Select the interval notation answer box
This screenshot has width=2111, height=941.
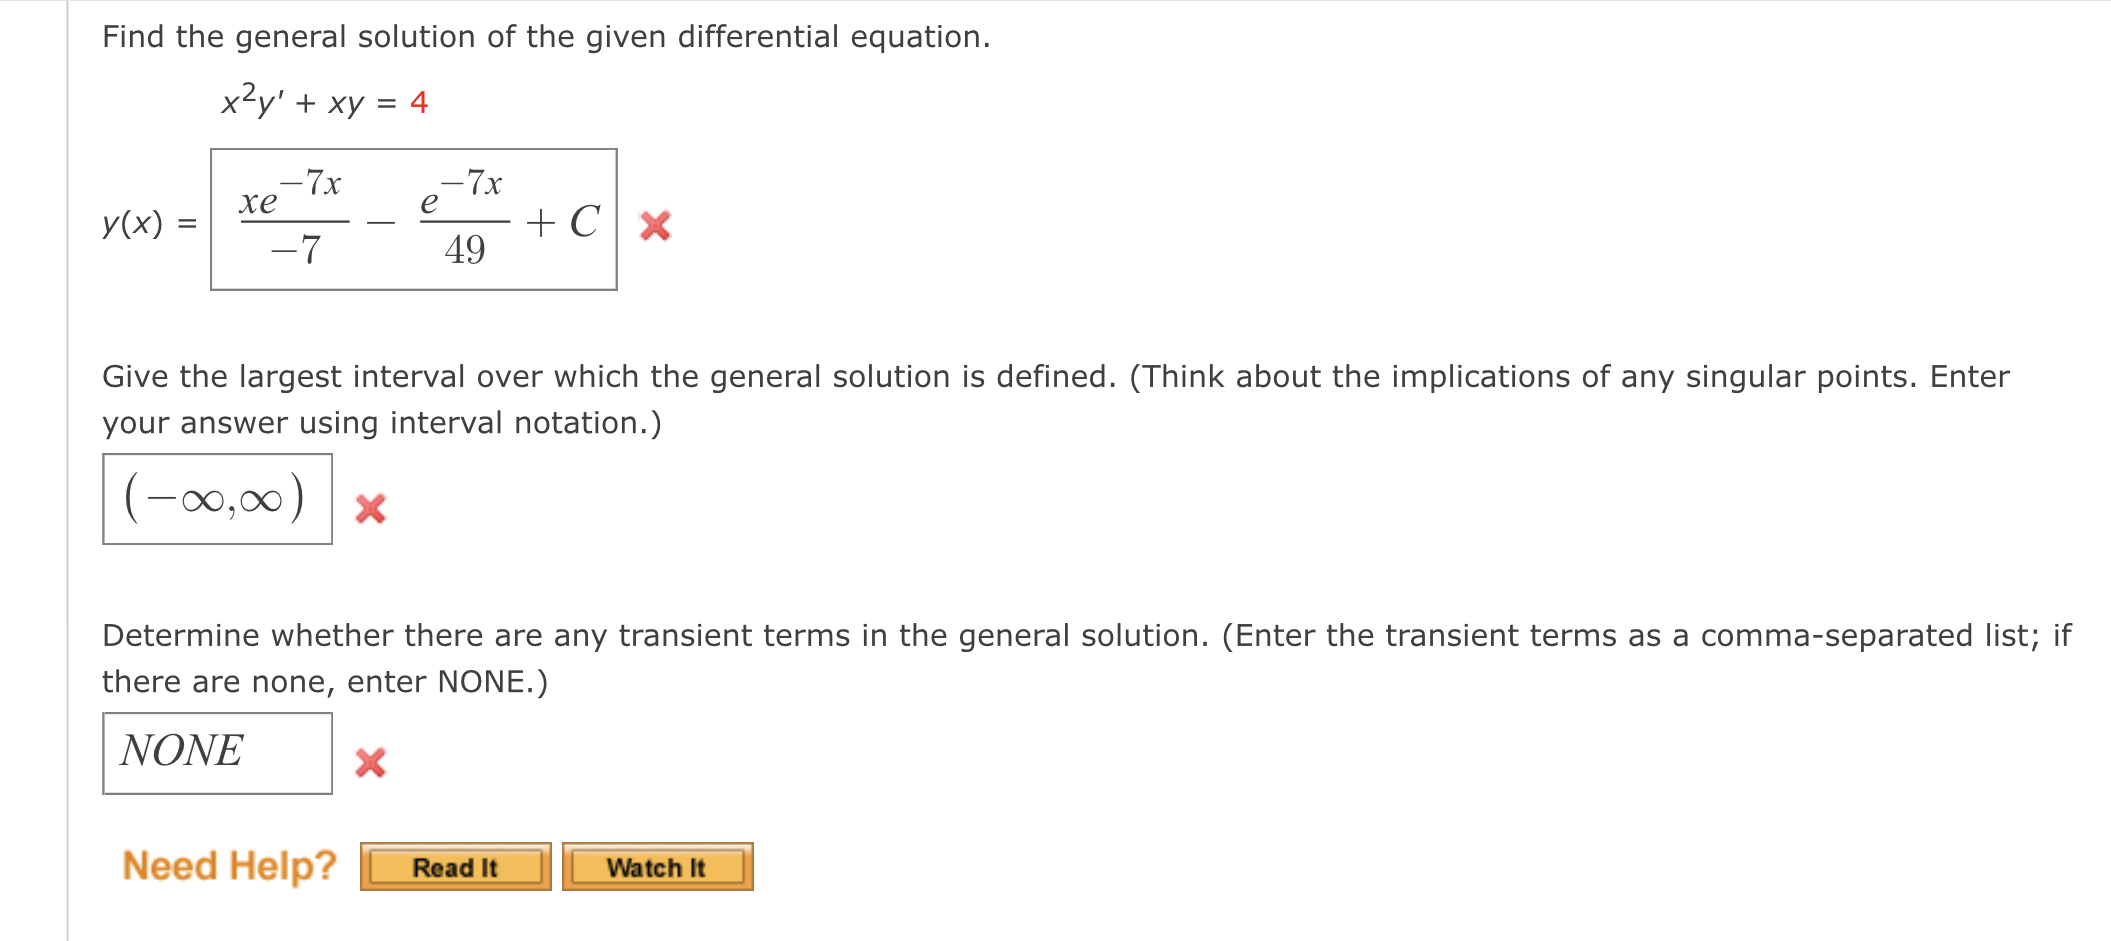[216, 501]
